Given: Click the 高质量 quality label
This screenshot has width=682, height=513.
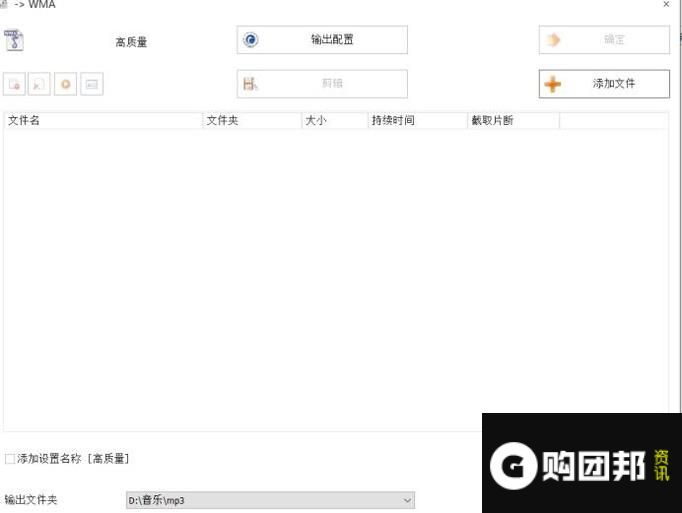Looking at the screenshot, I should 131,42.
